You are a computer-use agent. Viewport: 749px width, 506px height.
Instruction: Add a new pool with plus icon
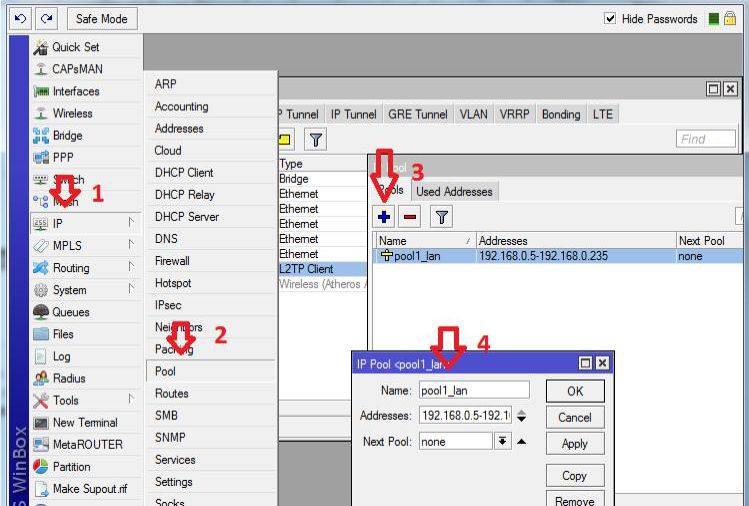pyautogui.click(x=384, y=217)
